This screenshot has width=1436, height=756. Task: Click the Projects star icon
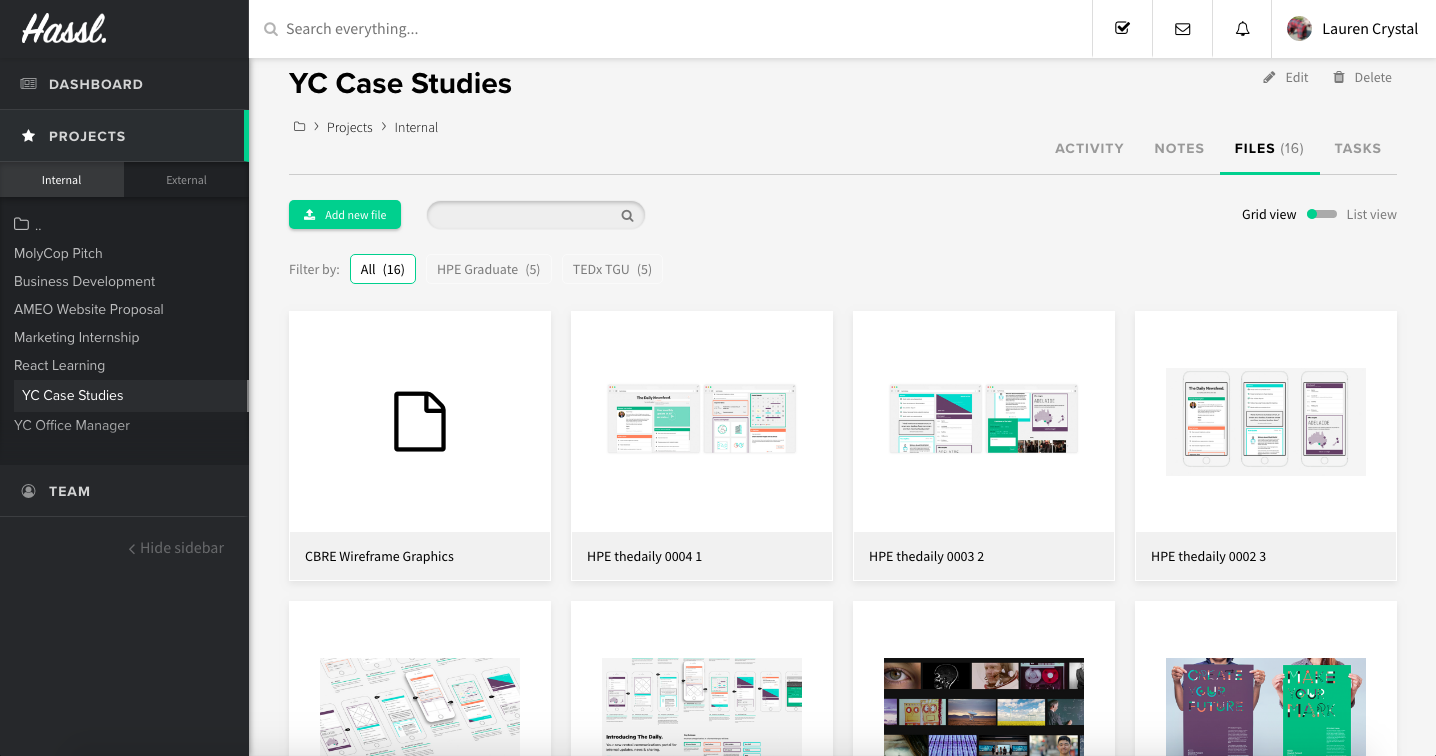pyautogui.click(x=29, y=135)
